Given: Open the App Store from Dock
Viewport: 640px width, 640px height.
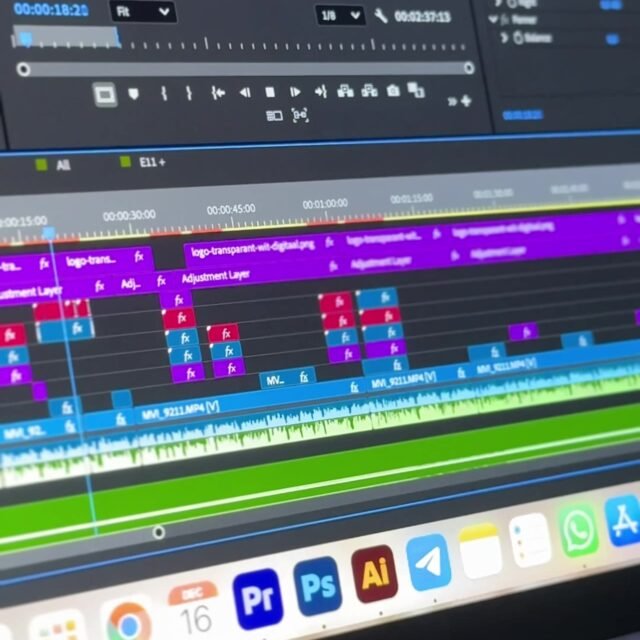Looking at the screenshot, I should pyautogui.click(x=624, y=520).
